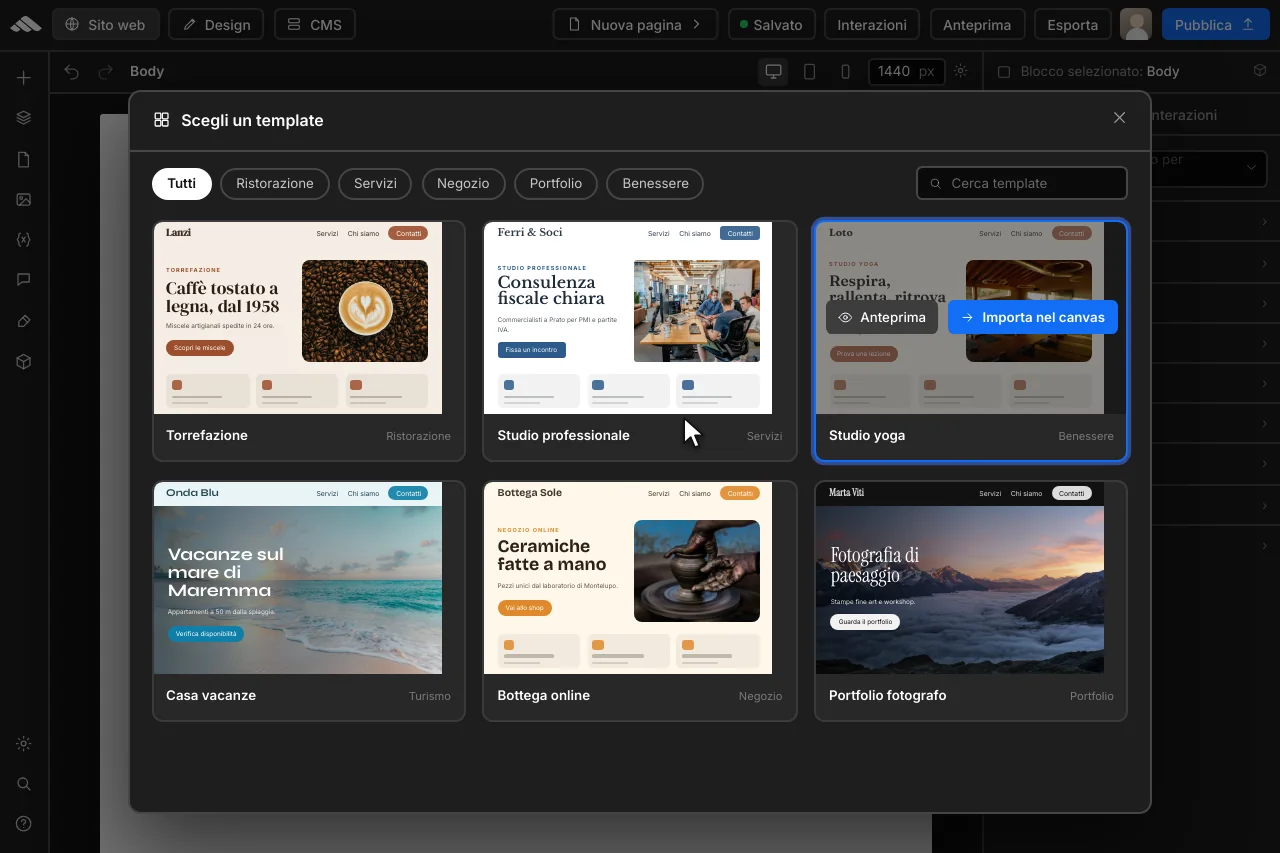The height and width of the screenshot is (853, 1280).
Task: Switch to tablet viewport
Action: click(810, 72)
